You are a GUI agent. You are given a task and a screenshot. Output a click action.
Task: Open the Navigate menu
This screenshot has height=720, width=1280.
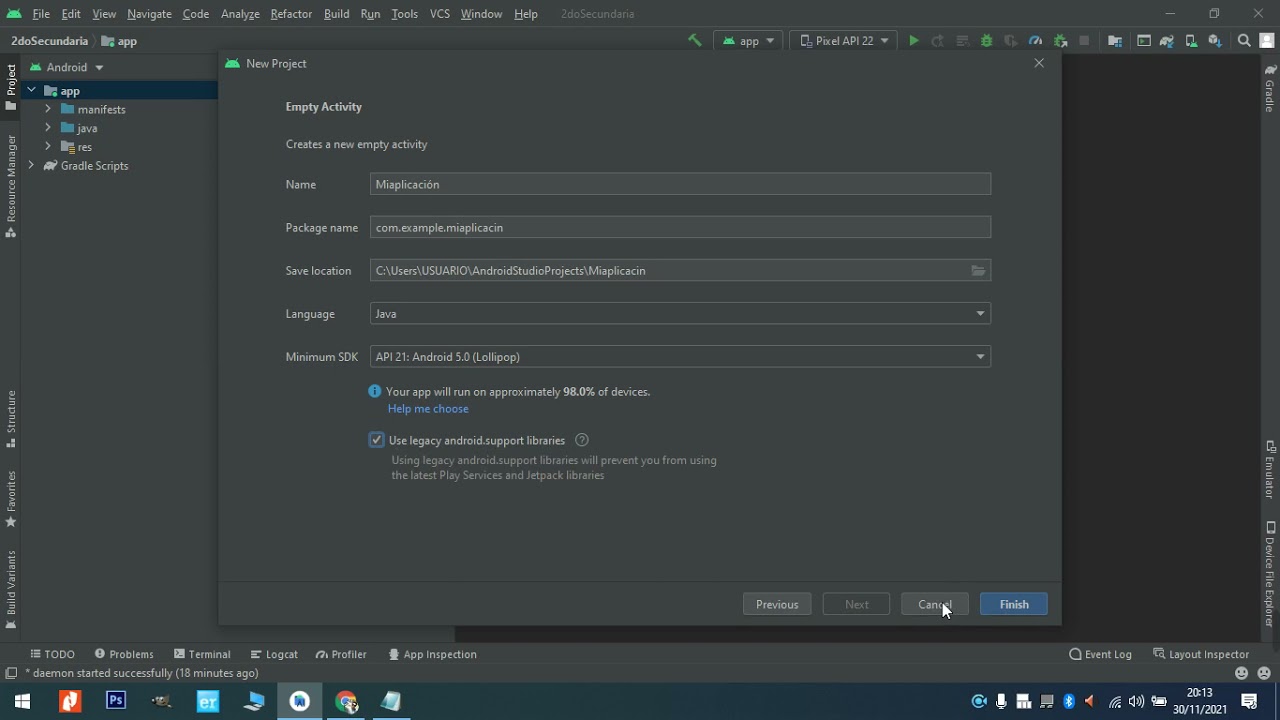tap(149, 14)
